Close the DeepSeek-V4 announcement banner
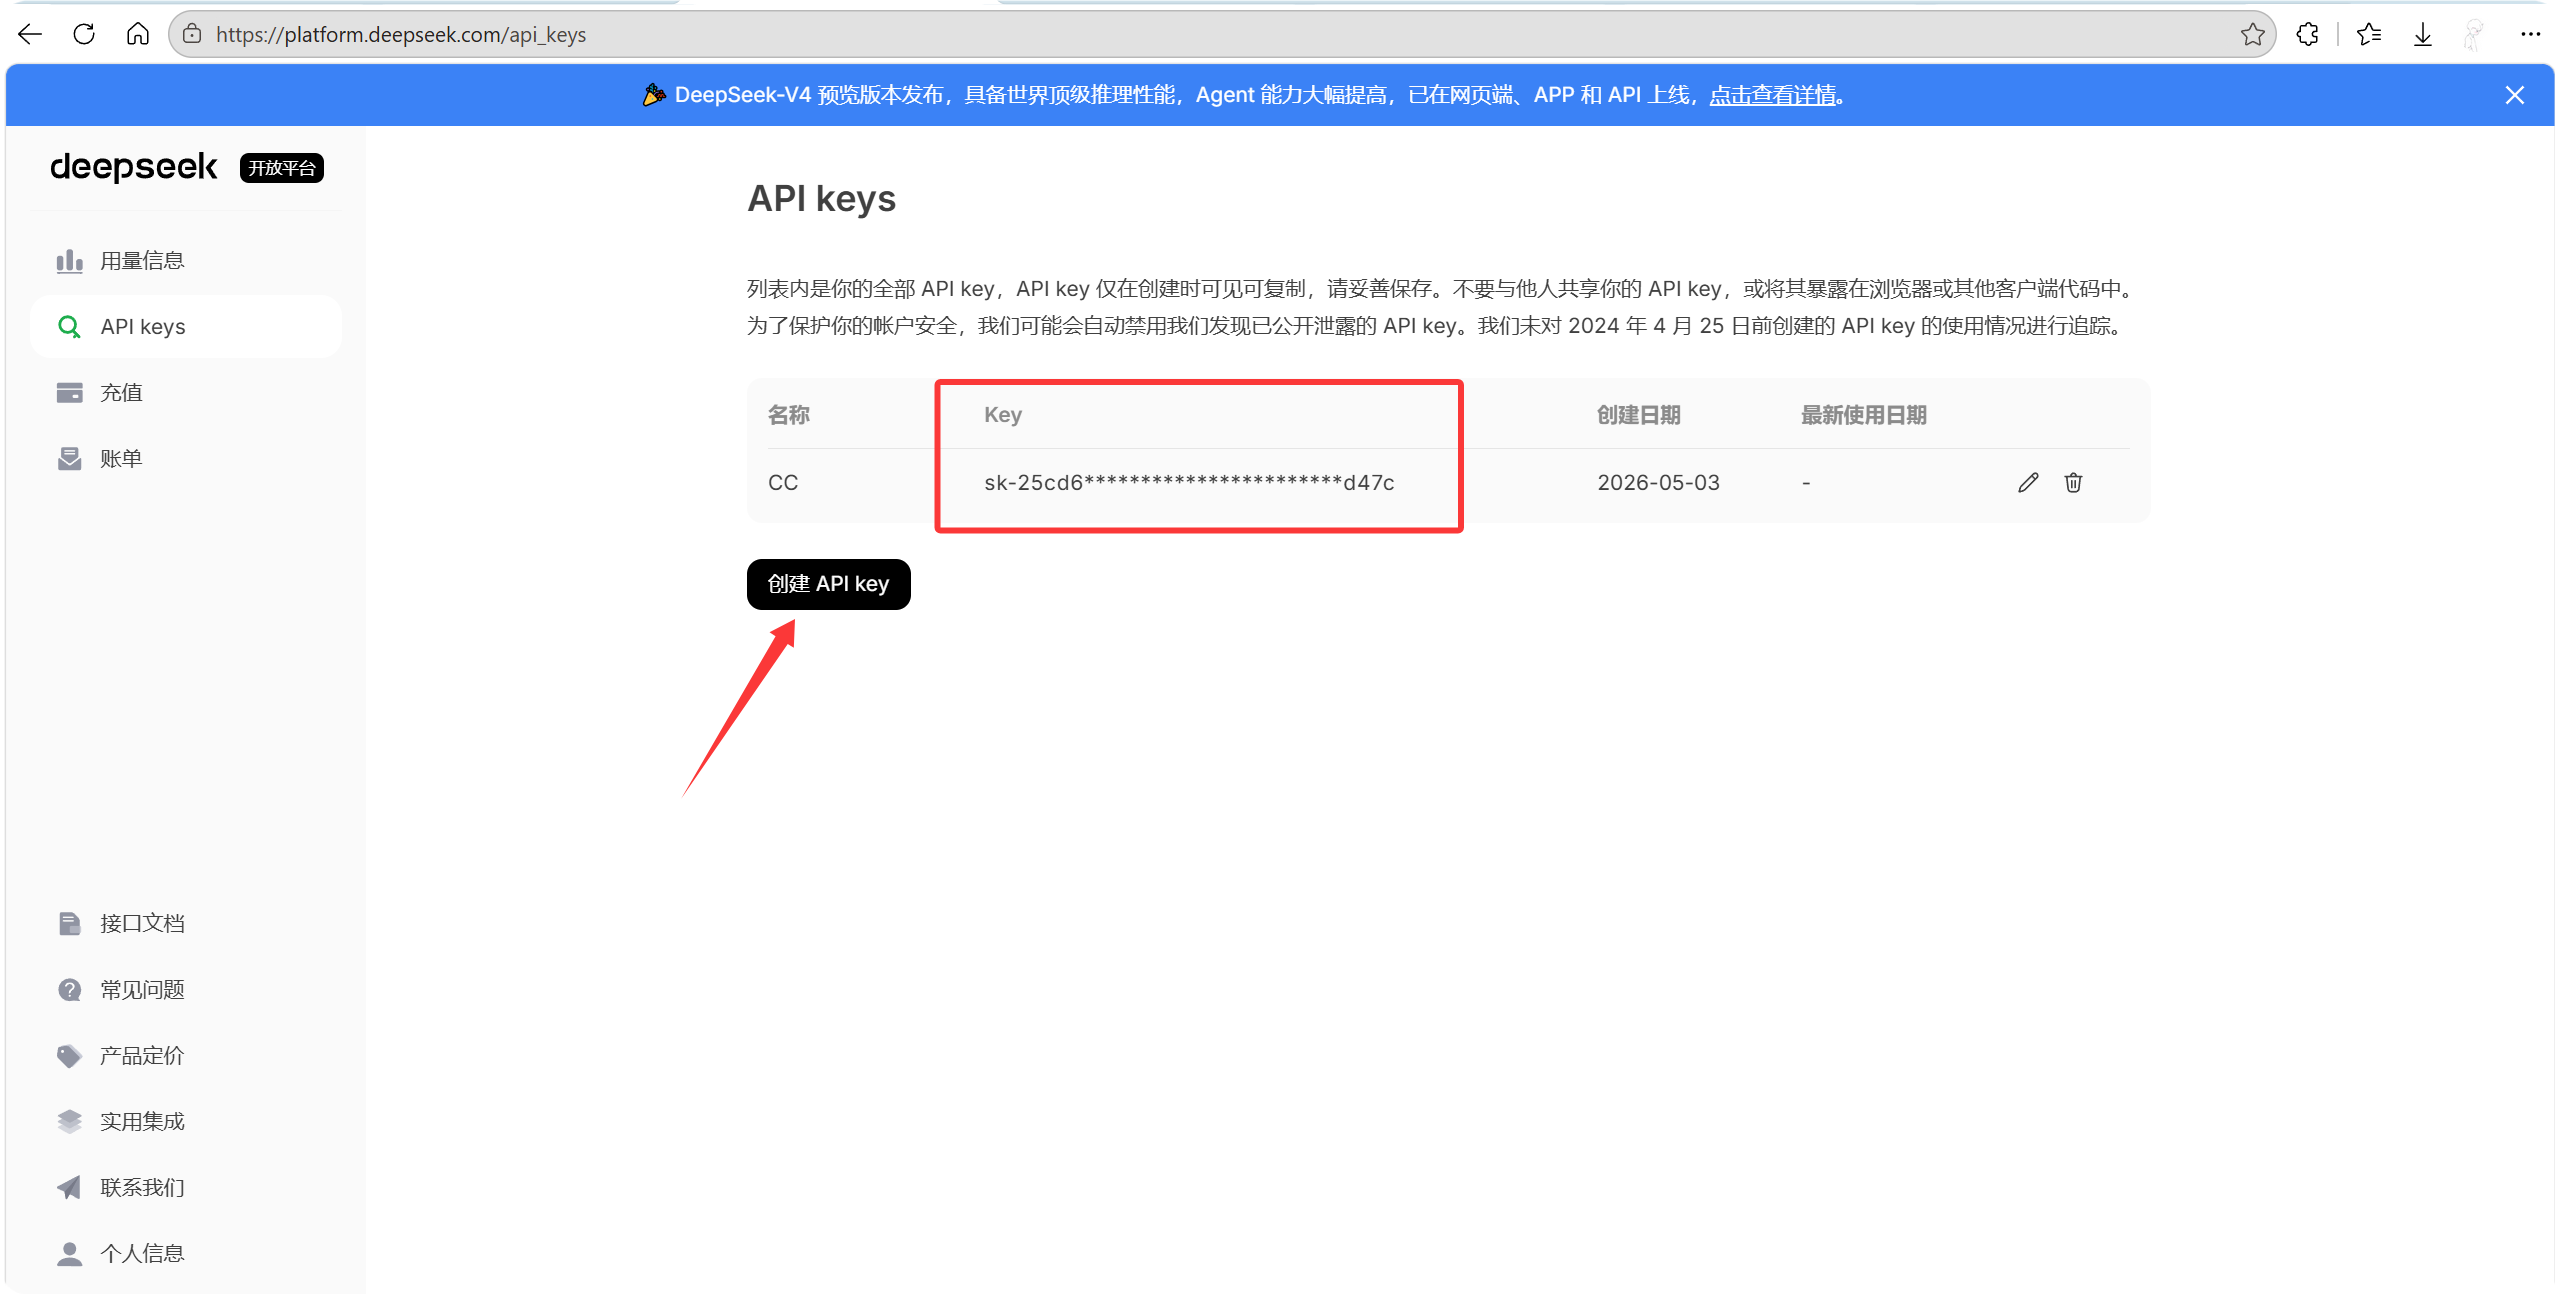Image resolution: width=2559 pixels, height=1294 pixels. pyautogui.click(x=2514, y=95)
